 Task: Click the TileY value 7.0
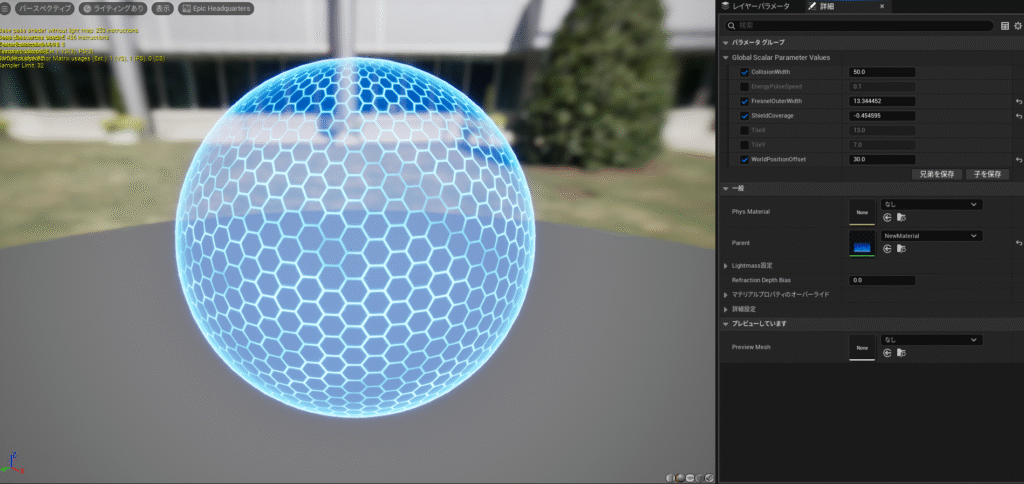pos(882,145)
